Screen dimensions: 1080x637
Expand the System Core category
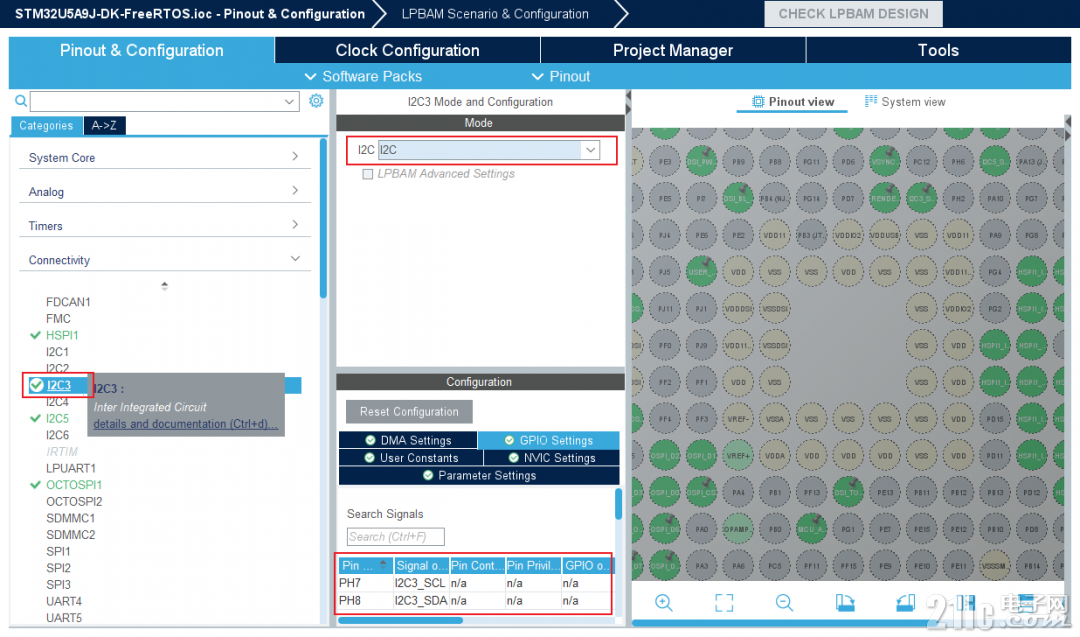(x=165, y=158)
